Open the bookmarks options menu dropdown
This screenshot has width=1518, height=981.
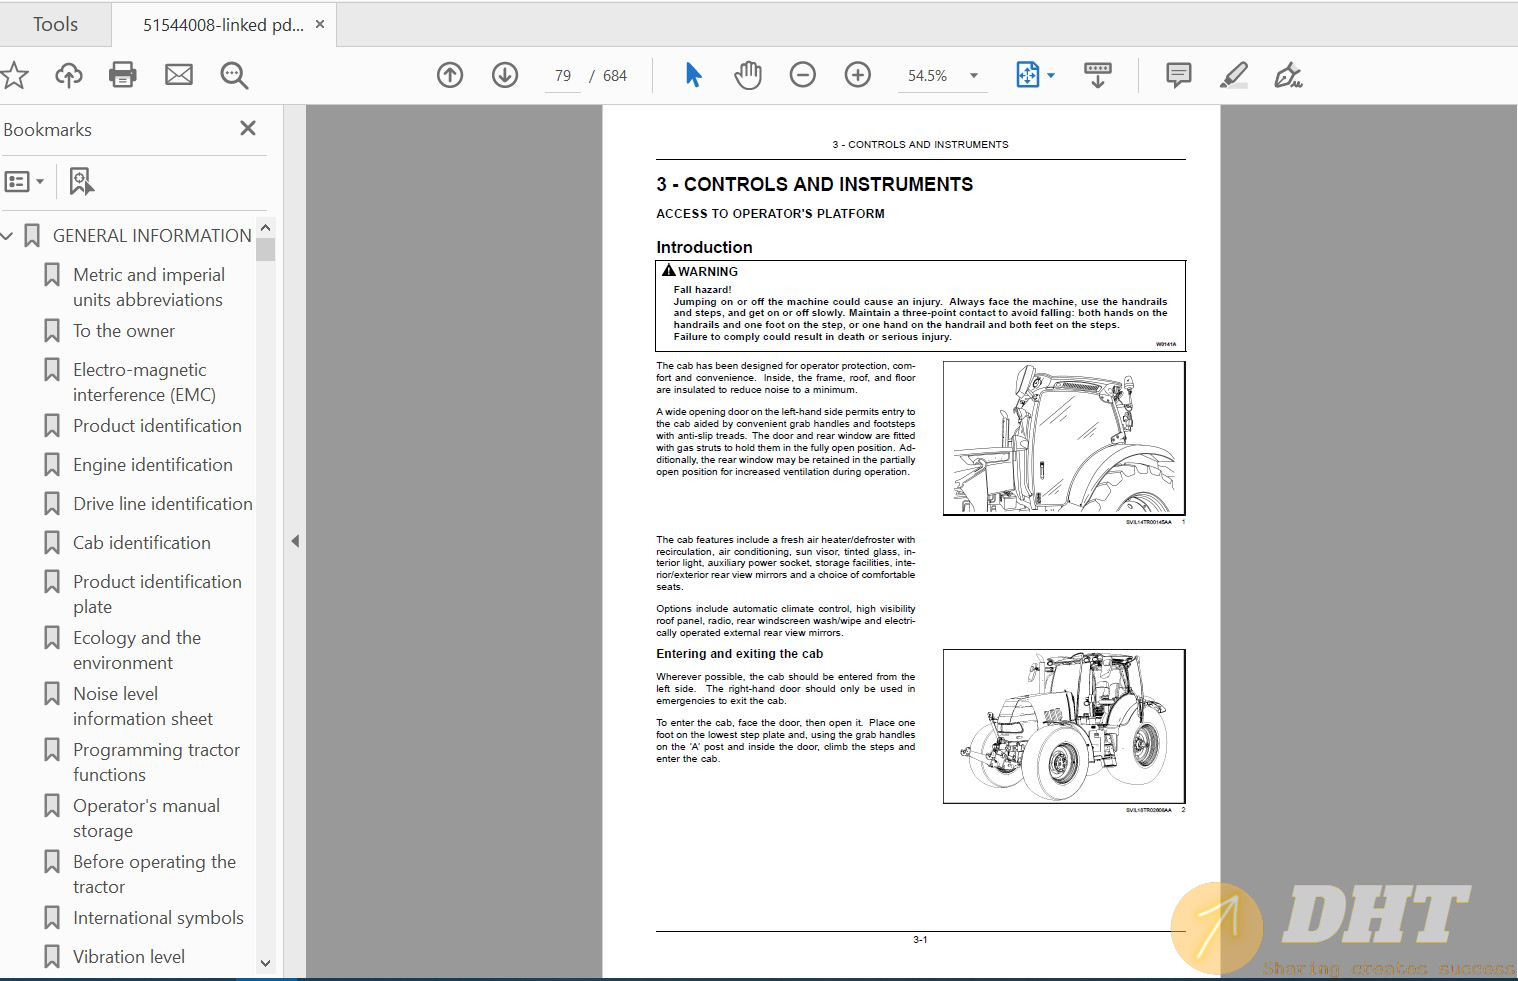(25, 182)
